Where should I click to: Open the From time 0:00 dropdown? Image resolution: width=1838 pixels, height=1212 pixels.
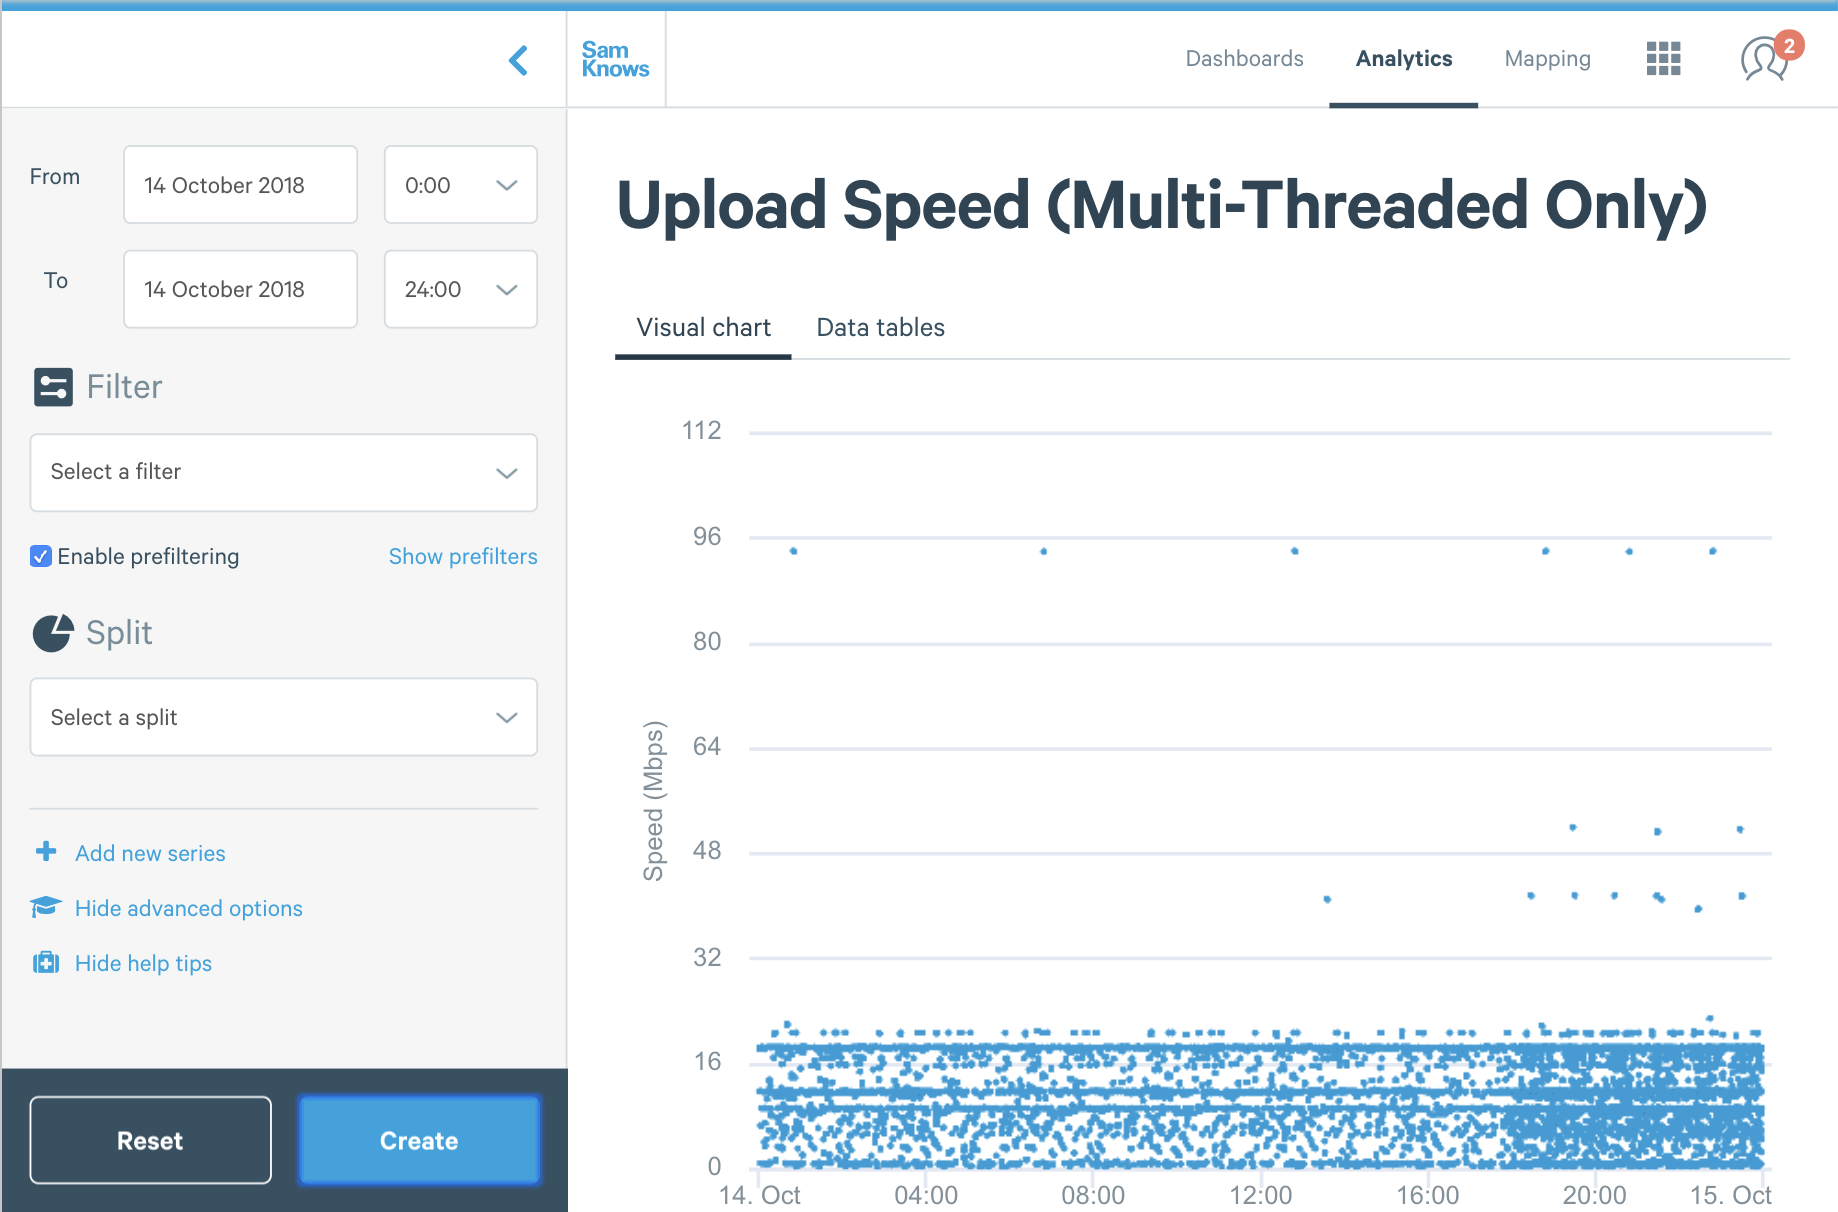pos(461,185)
